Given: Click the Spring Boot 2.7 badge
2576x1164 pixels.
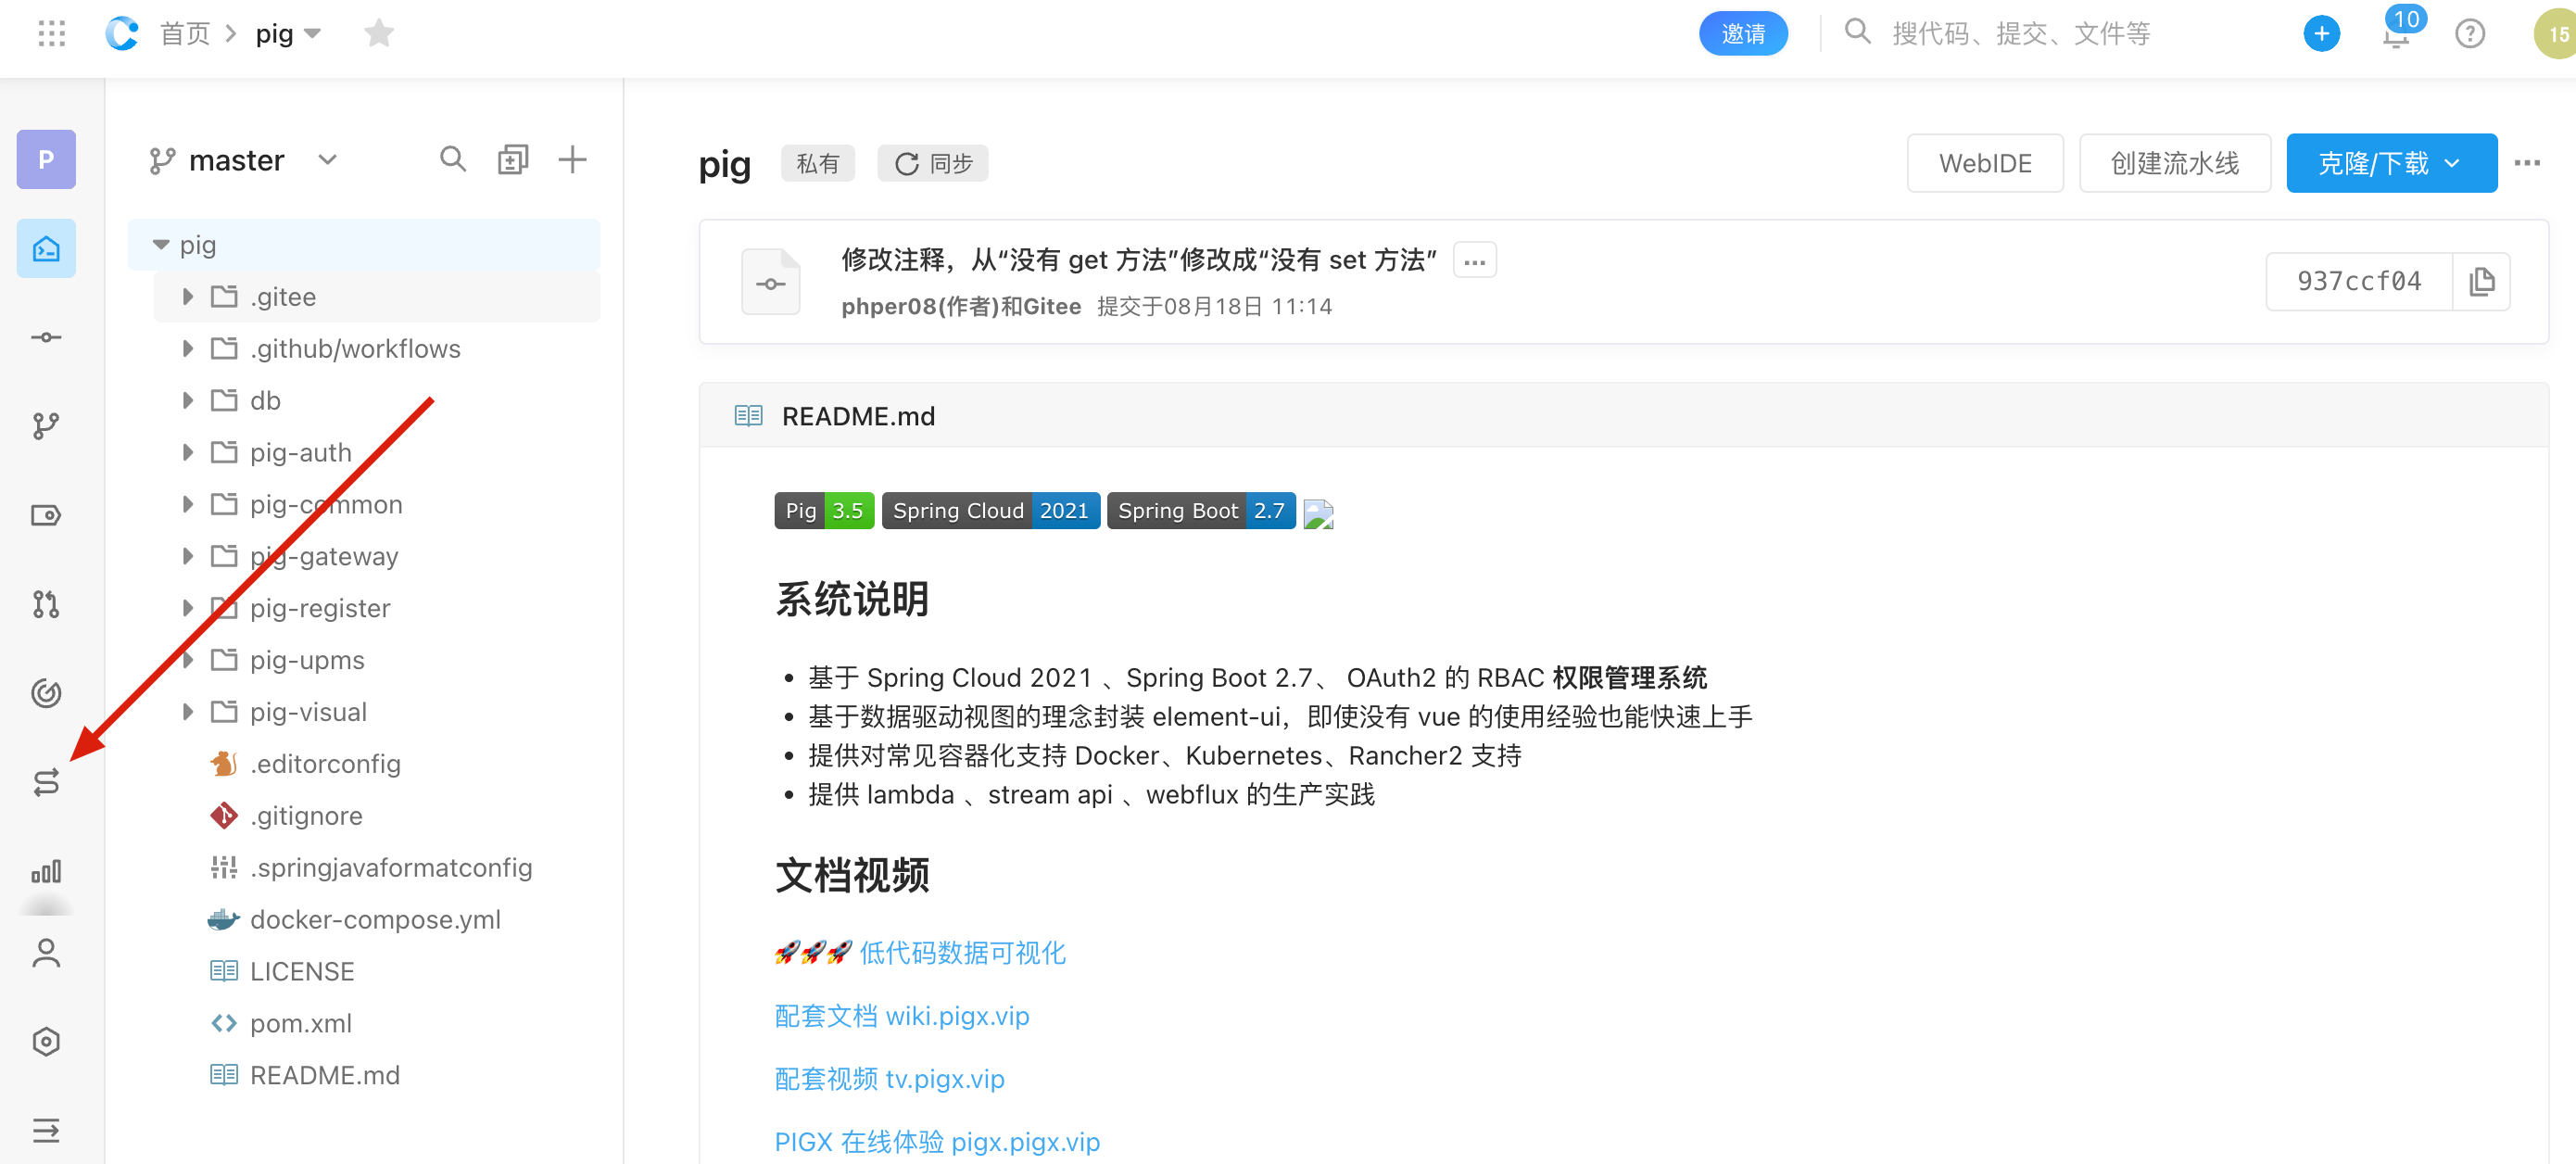Looking at the screenshot, I should click(x=1201, y=511).
